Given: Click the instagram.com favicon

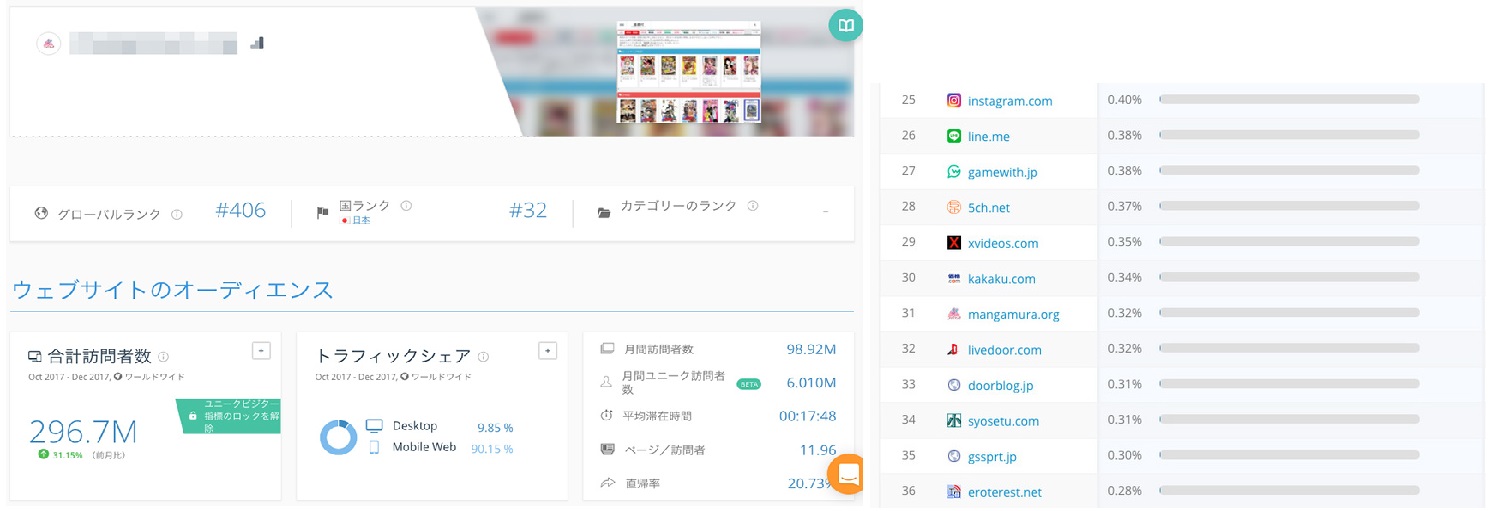Looking at the screenshot, I should pos(954,100).
